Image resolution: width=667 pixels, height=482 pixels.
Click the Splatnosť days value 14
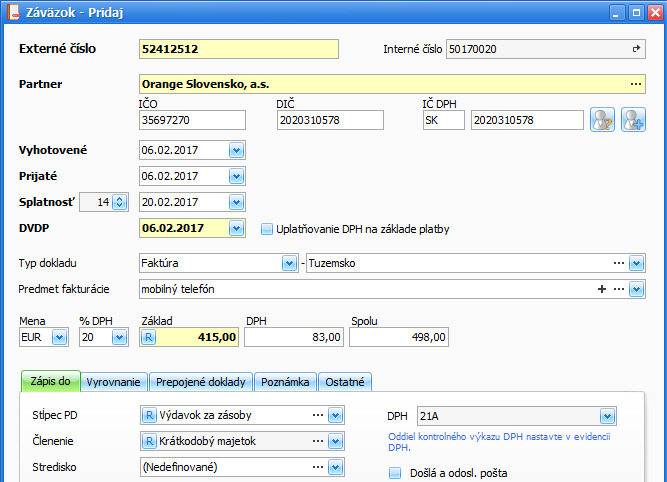point(104,202)
